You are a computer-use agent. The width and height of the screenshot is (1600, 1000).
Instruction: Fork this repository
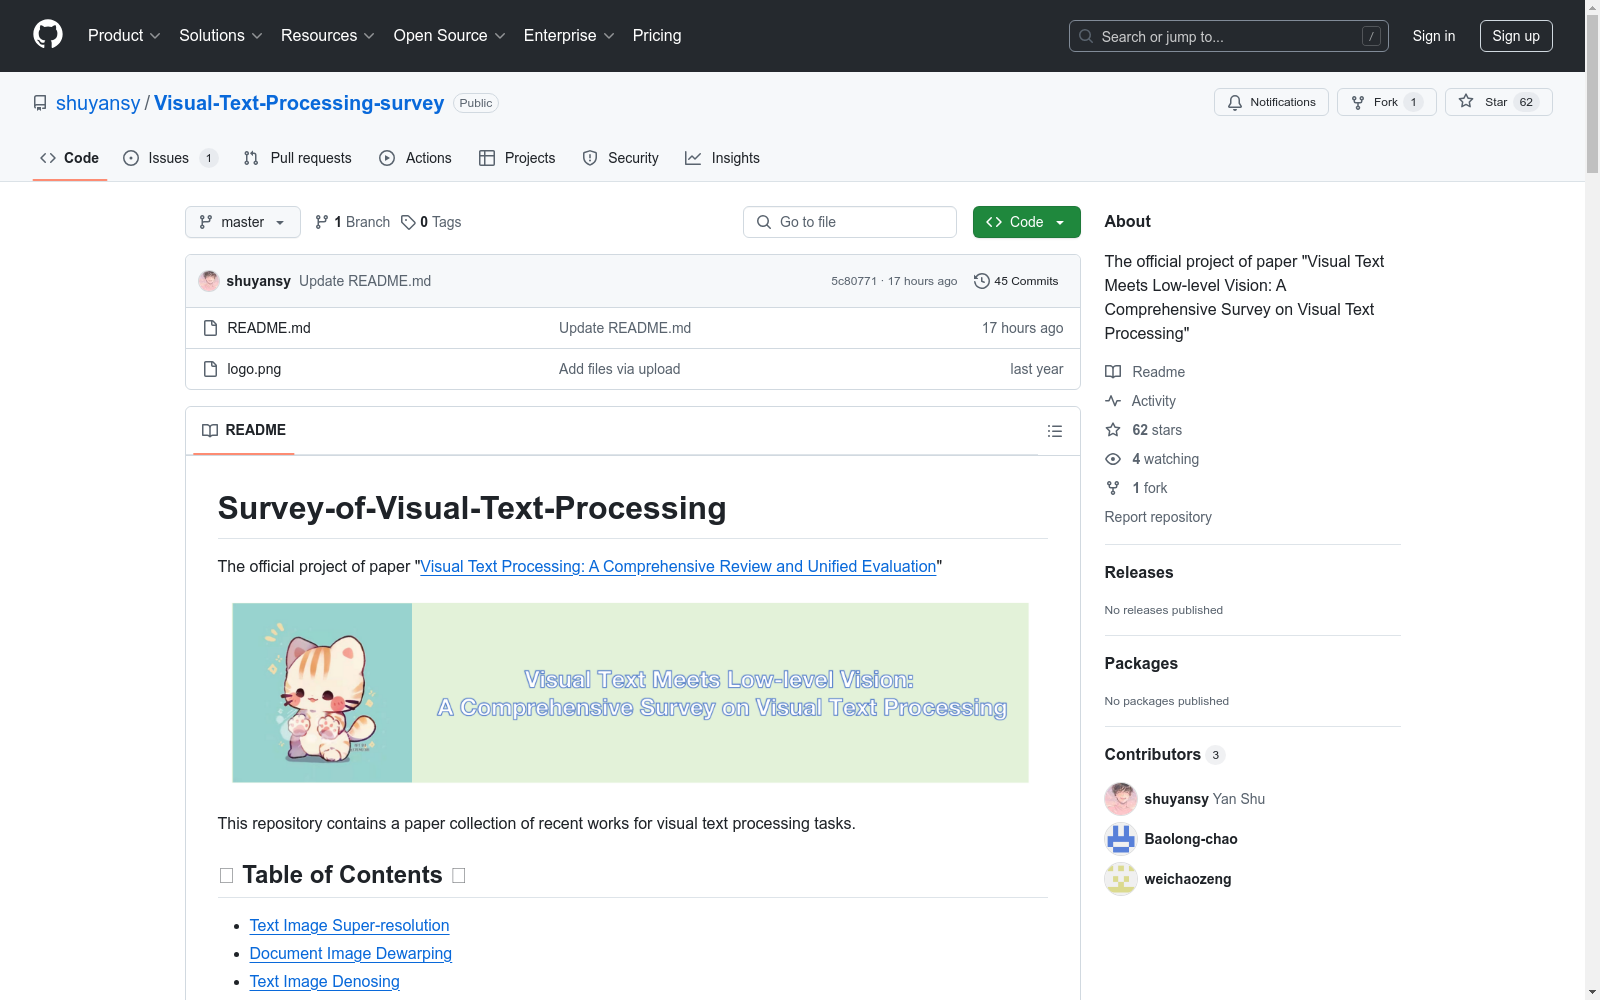click(x=1386, y=102)
